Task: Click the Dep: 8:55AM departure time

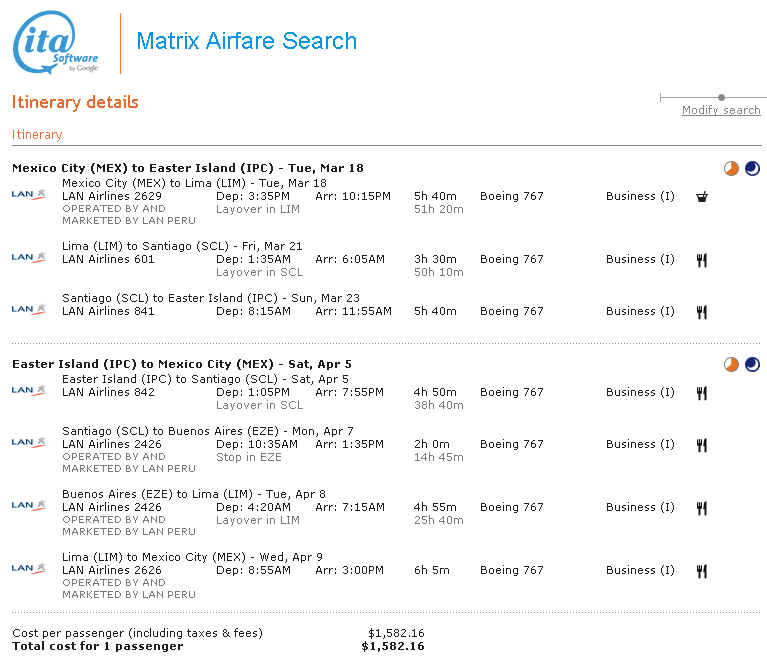Action: coord(253,570)
